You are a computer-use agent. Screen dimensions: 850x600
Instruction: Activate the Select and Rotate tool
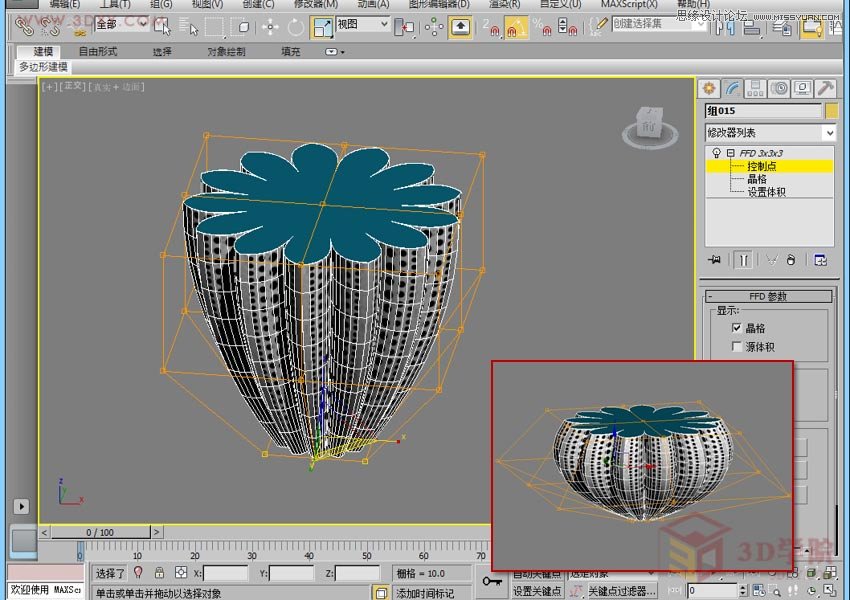(295, 25)
